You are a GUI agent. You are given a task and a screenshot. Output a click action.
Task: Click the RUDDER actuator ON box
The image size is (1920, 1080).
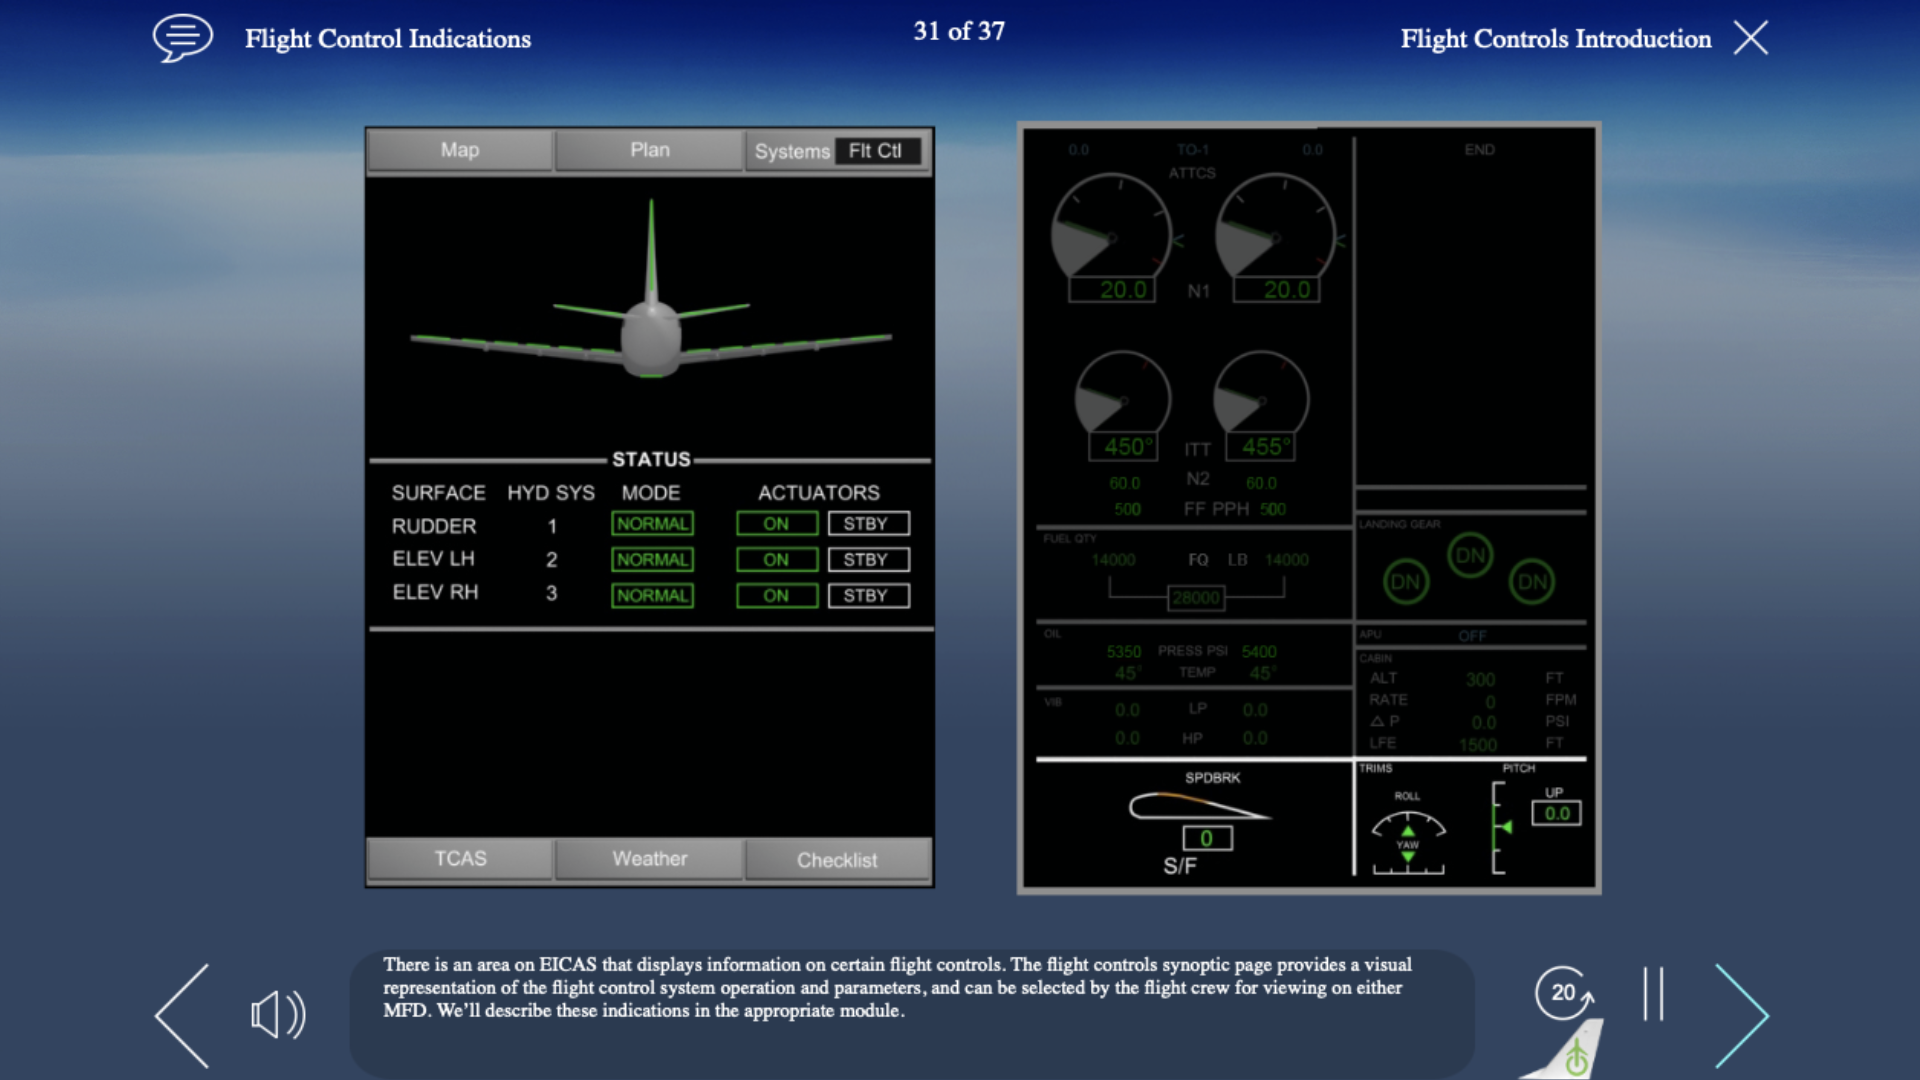coord(777,524)
